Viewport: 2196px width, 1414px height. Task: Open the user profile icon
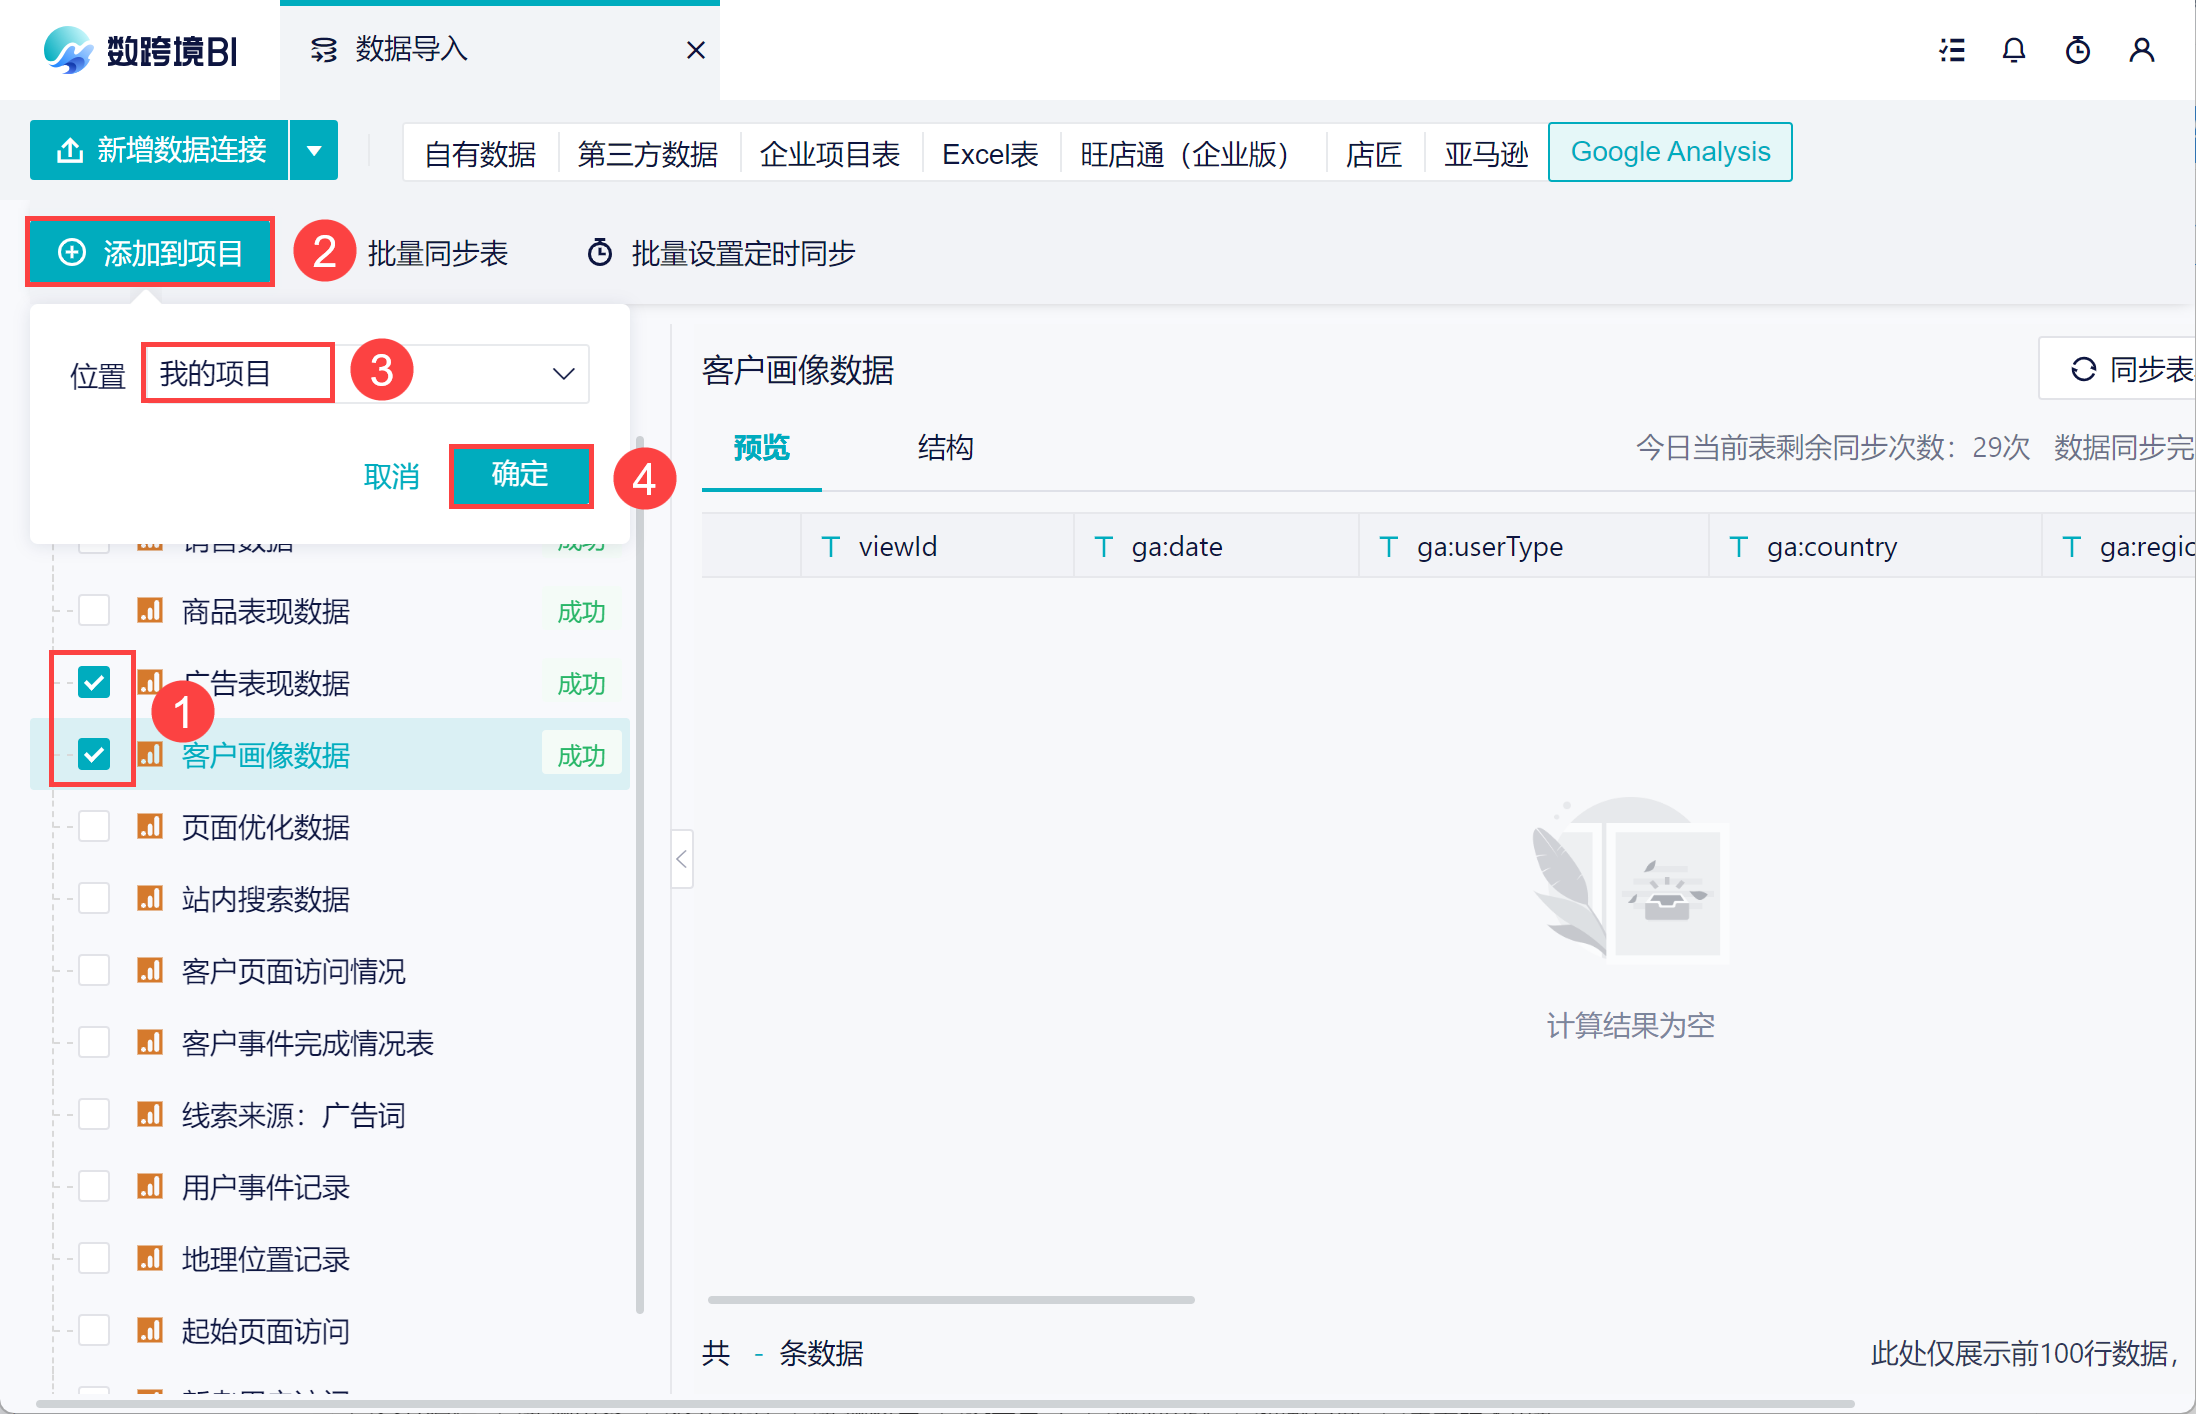tap(2141, 50)
